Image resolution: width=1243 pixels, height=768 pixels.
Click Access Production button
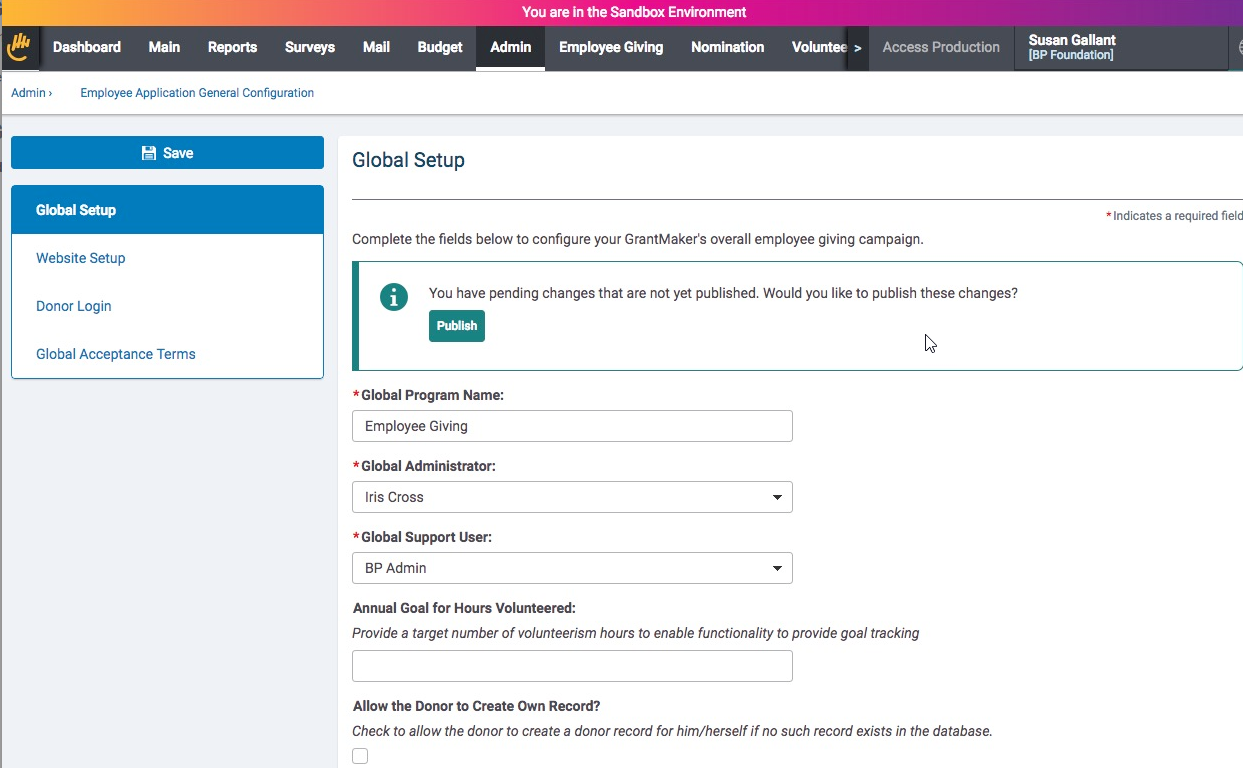(x=941, y=47)
